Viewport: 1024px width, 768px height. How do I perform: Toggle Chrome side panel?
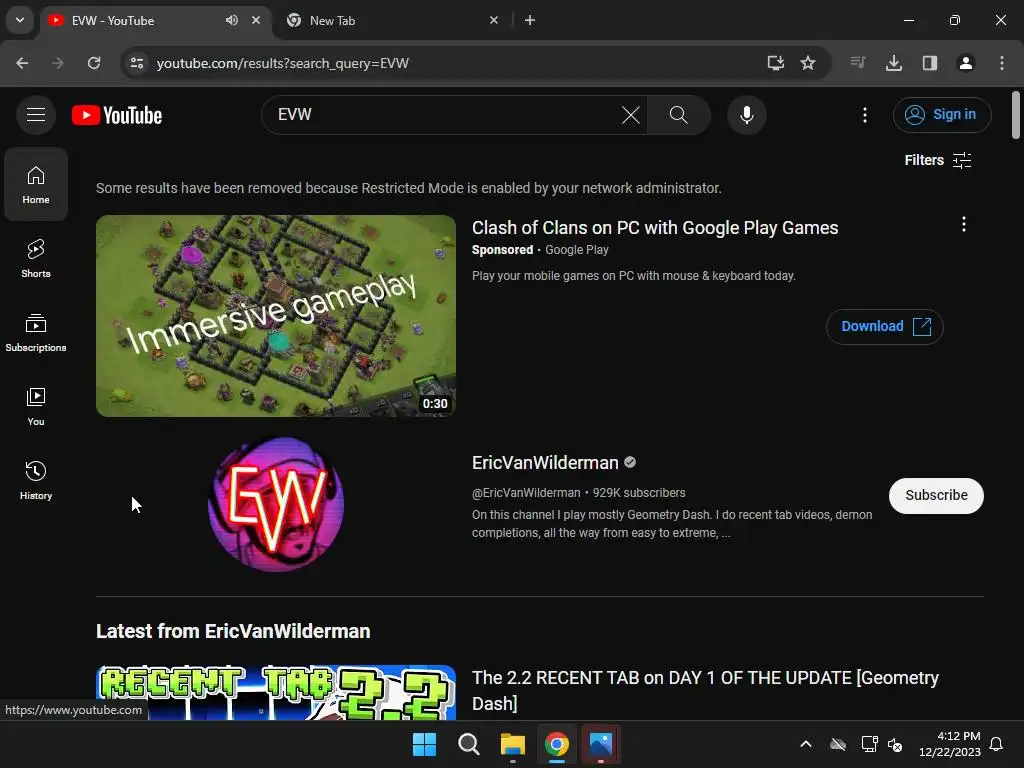point(930,63)
